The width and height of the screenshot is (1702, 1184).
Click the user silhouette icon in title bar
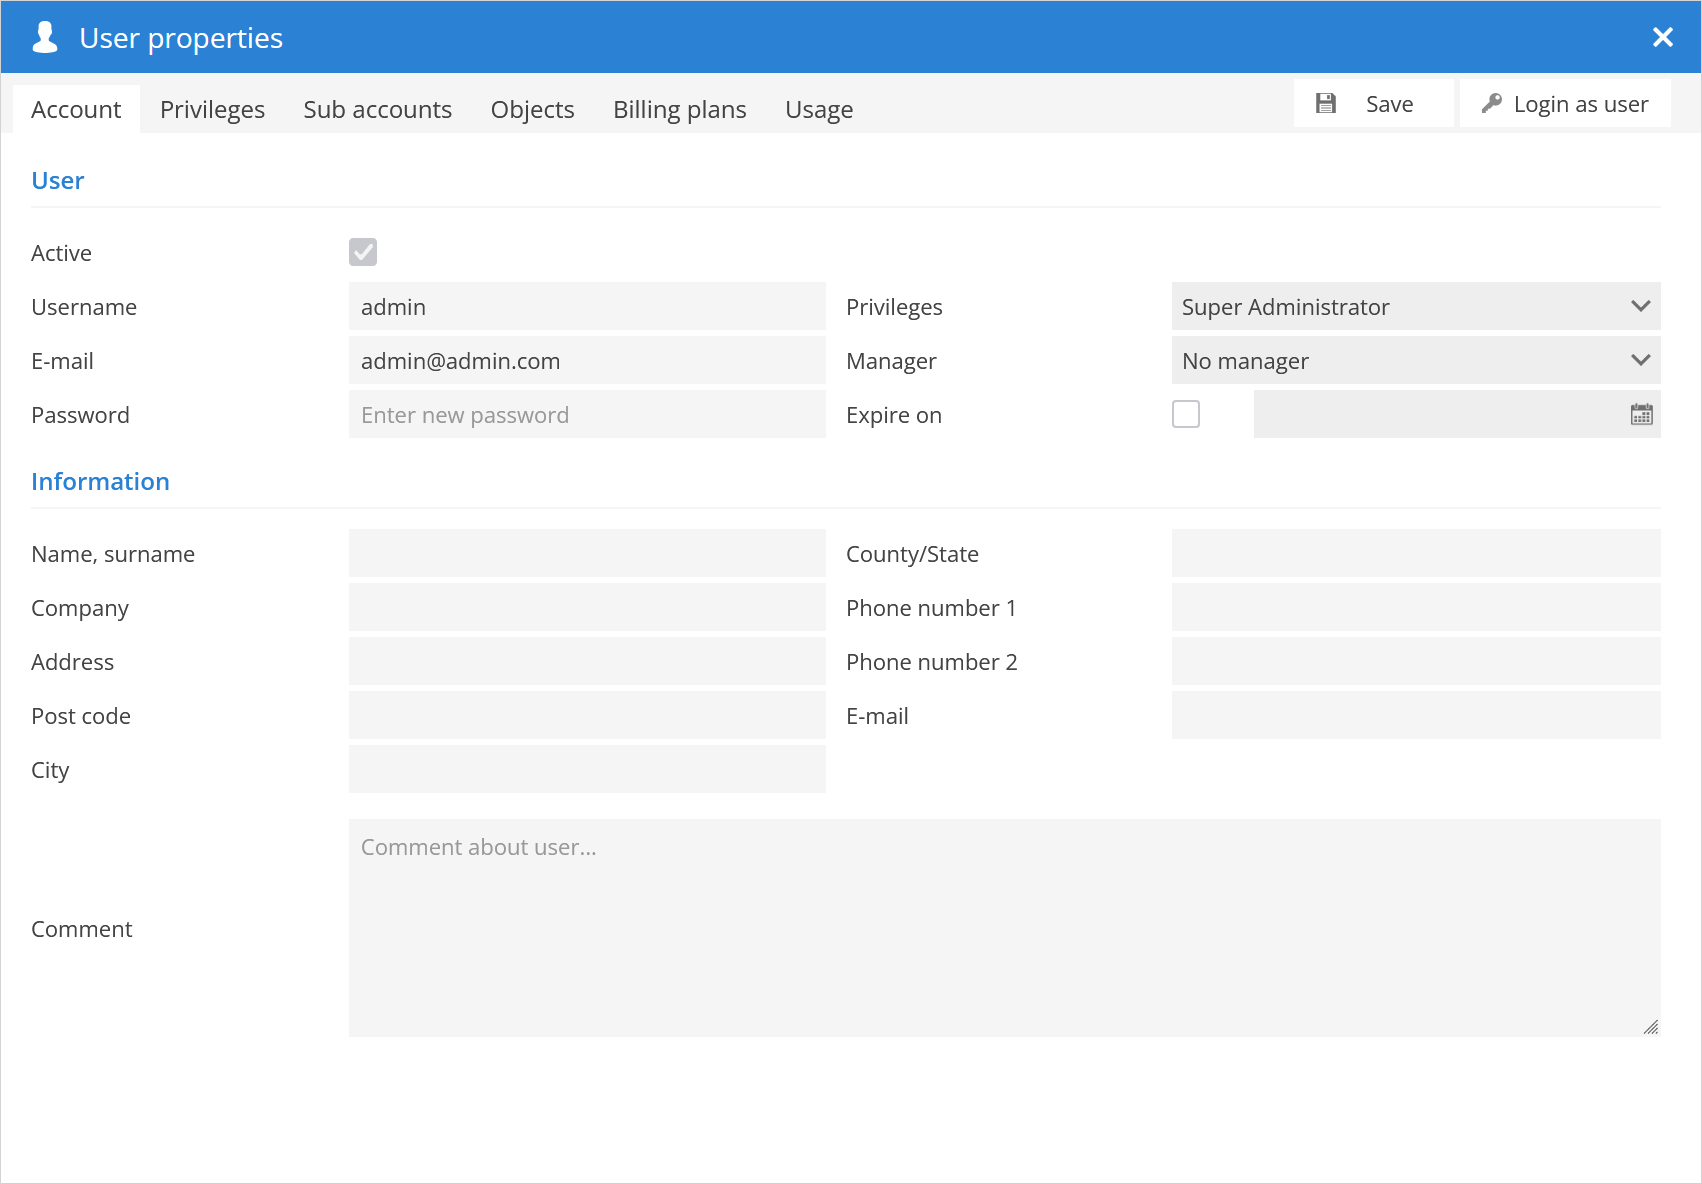pyautogui.click(x=45, y=37)
